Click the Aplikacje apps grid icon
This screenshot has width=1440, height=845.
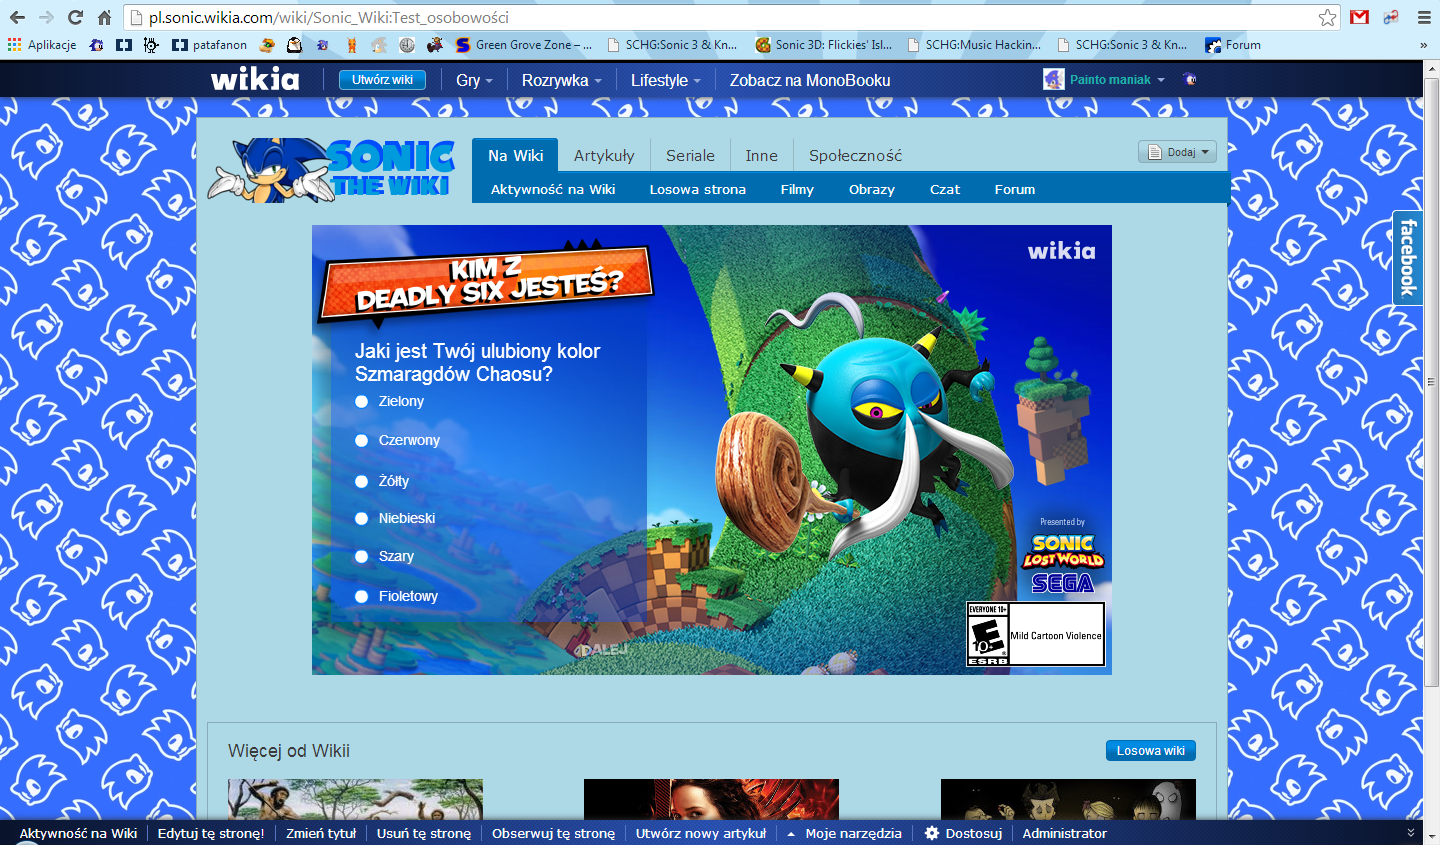(x=14, y=45)
